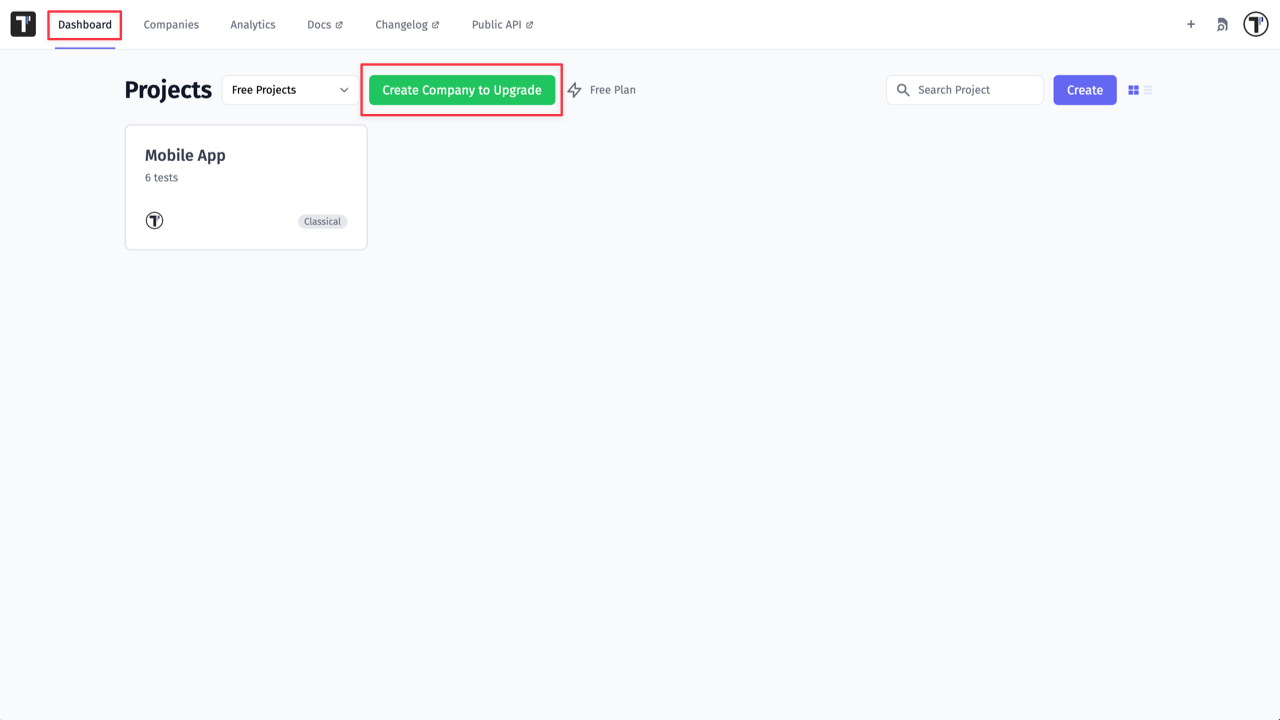Expand the Free Projects dropdown
1280x720 pixels.
click(290, 90)
